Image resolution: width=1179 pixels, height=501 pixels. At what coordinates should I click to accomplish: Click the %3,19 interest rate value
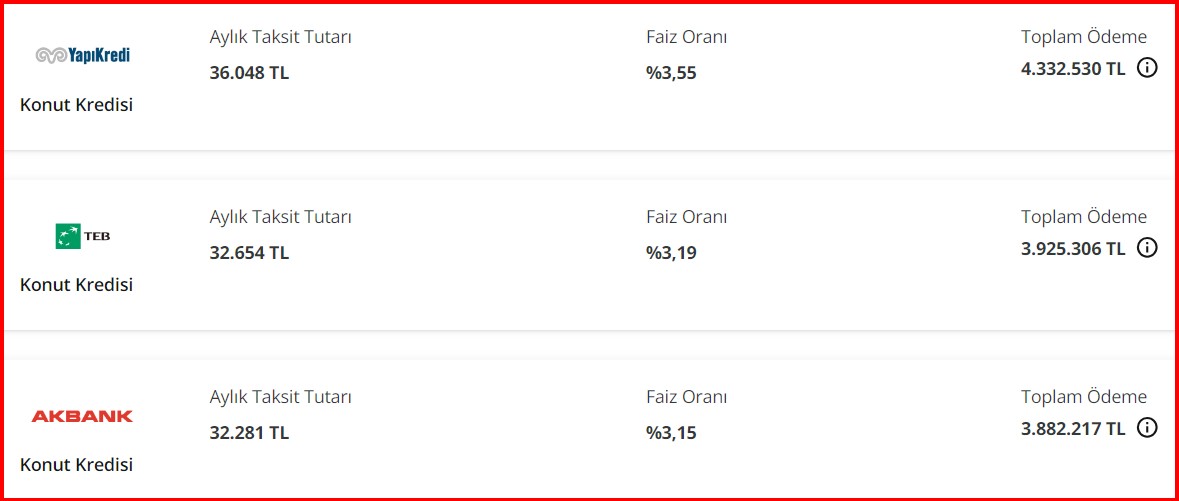click(x=671, y=254)
